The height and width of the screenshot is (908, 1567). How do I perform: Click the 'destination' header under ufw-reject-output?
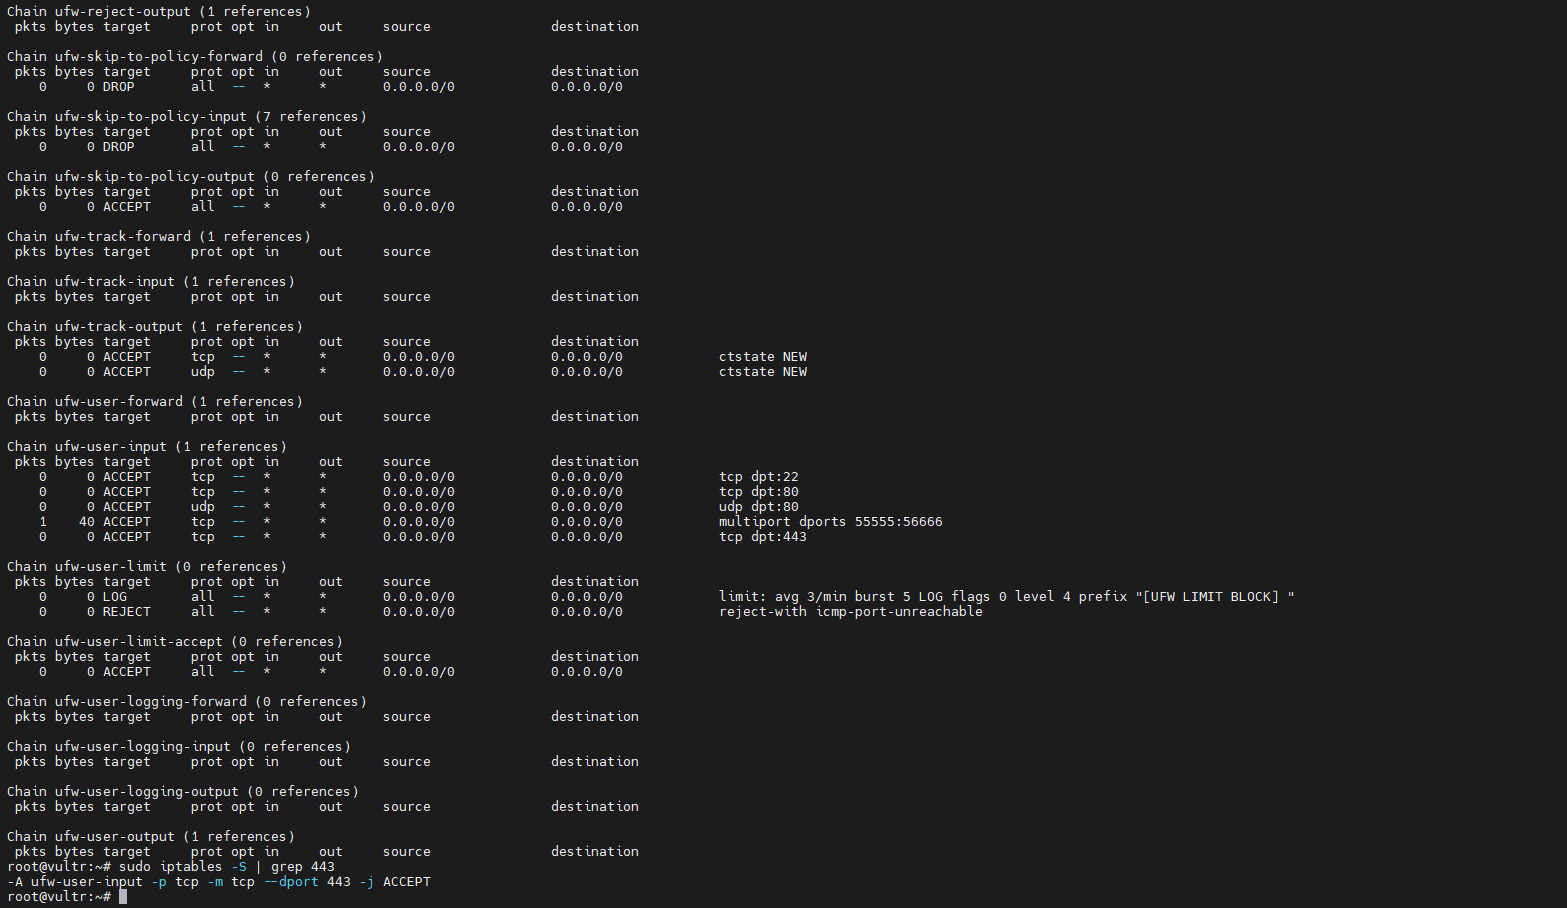pos(595,27)
